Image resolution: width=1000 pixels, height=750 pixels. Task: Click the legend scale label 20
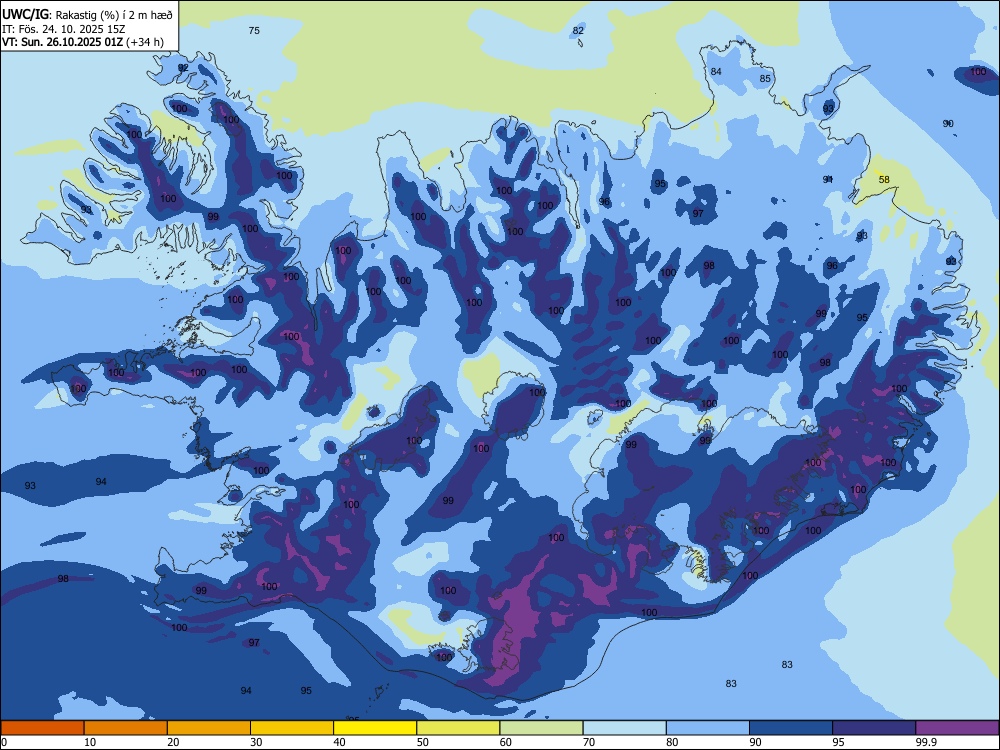(x=173, y=742)
